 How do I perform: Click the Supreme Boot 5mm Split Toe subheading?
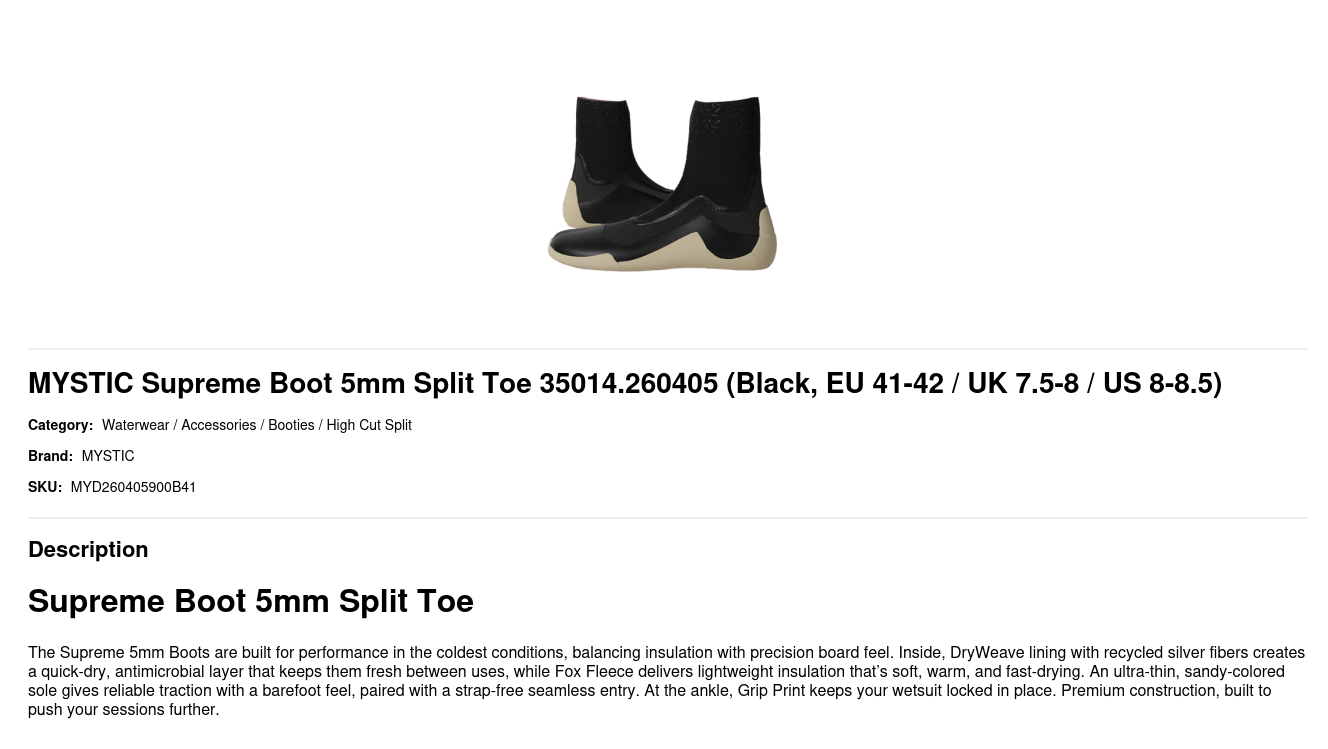coord(250,601)
